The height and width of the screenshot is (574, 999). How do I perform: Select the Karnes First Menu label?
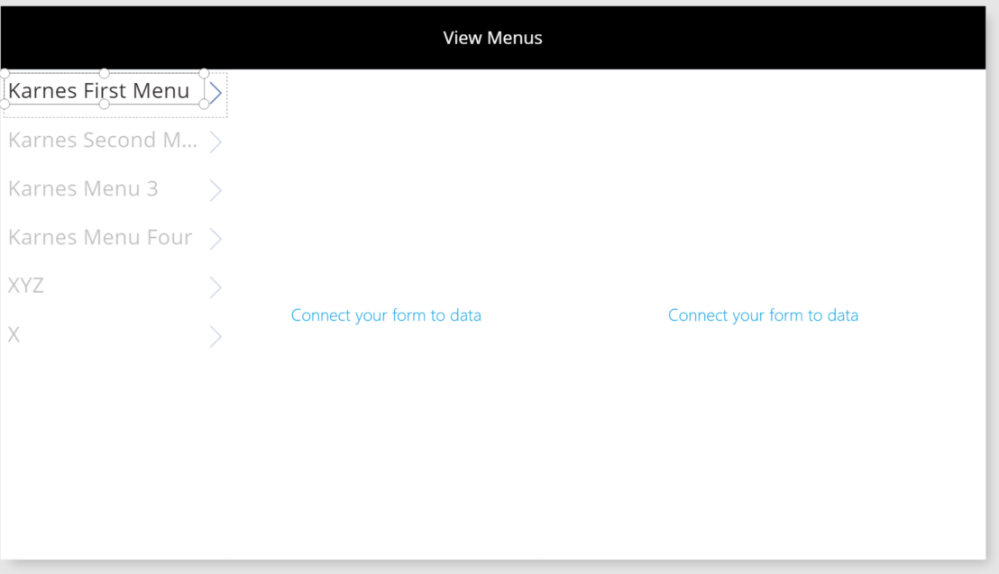click(x=99, y=91)
